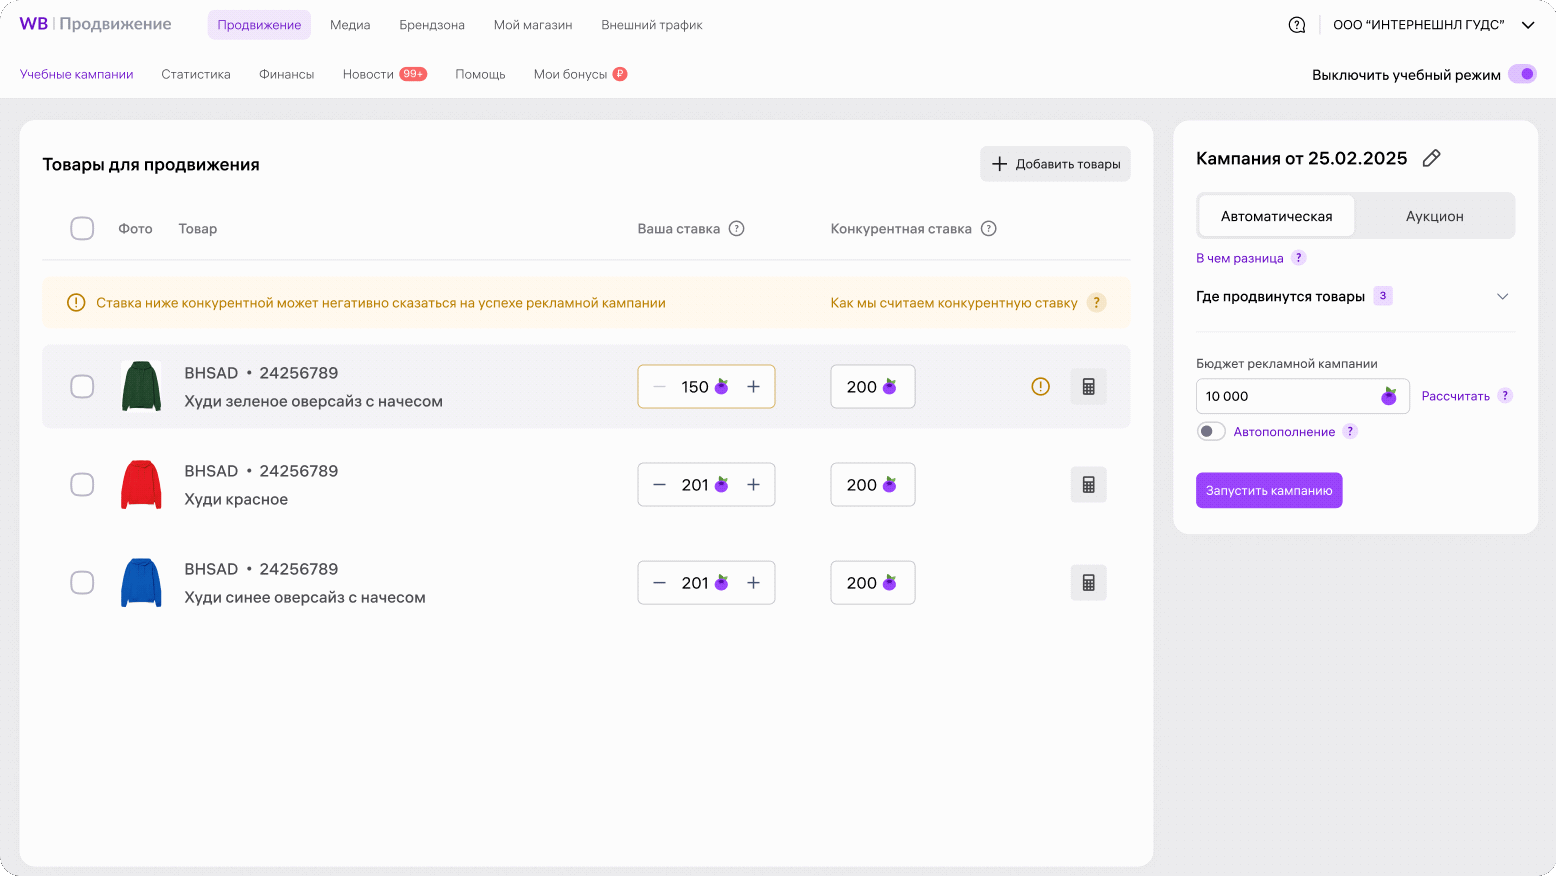Viewport: 1556px width, 876px height.
Task: Open calculator for Худи синее оверсайз row
Action: tap(1088, 583)
